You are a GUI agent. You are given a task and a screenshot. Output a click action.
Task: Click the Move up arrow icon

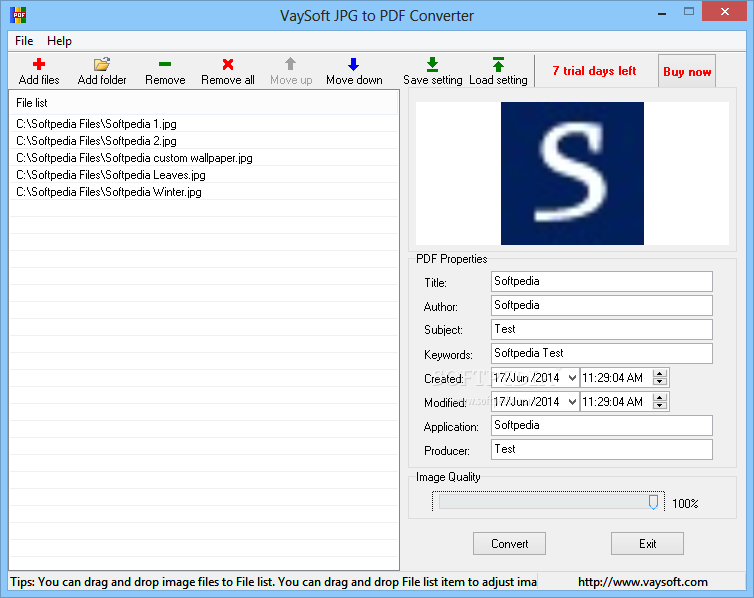tap(290, 64)
